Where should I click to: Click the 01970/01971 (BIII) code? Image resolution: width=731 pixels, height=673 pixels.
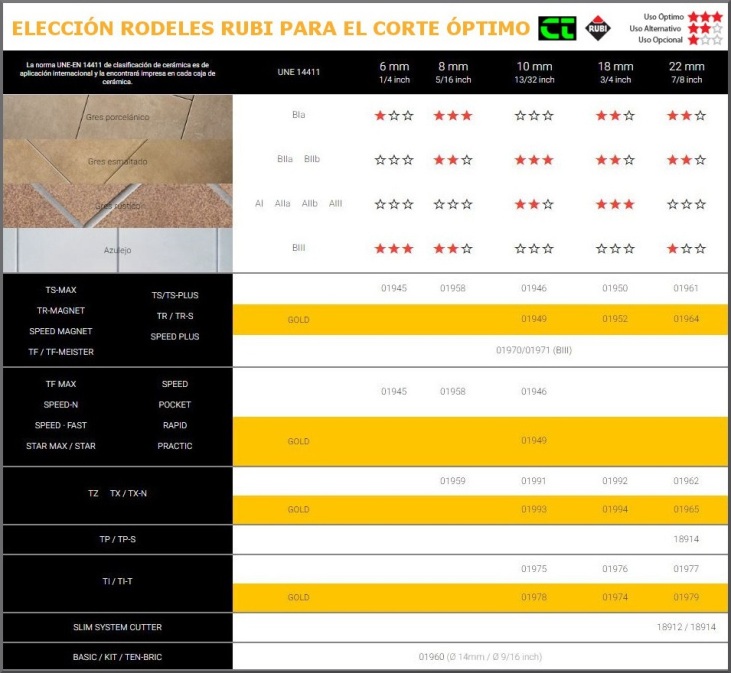pyautogui.click(x=534, y=350)
